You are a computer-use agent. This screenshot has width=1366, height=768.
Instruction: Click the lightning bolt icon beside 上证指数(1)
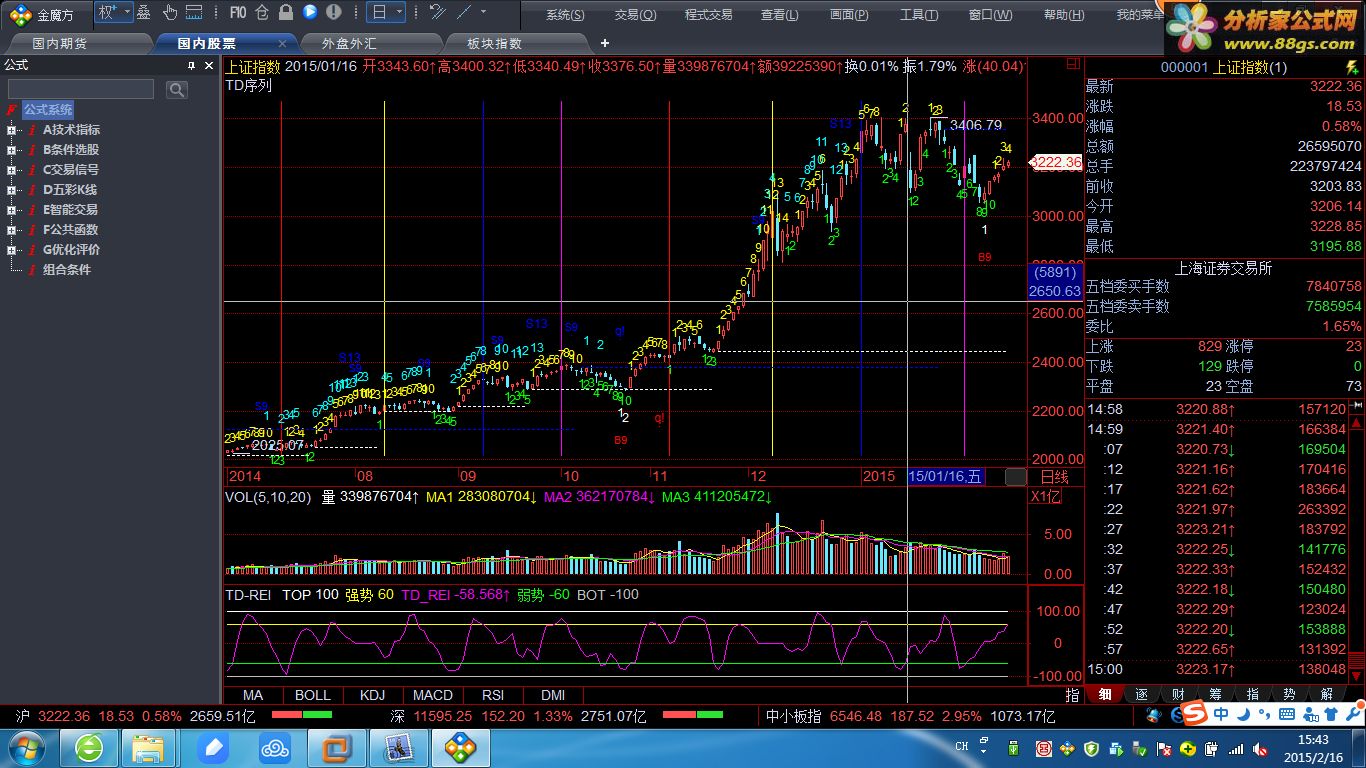pos(1352,66)
